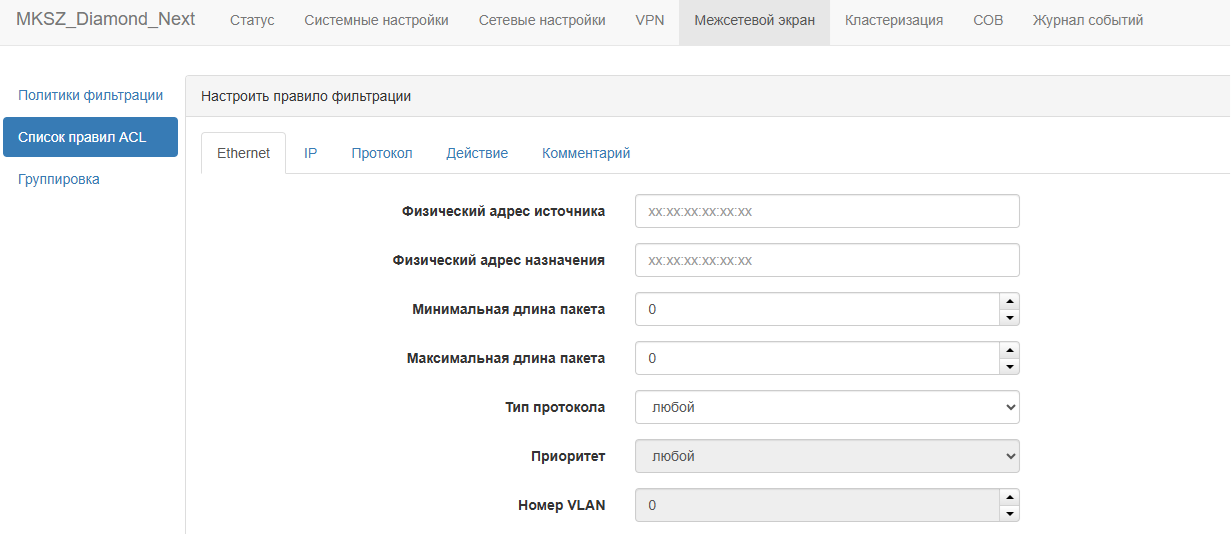The height and width of the screenshot is (534, 1231).
Task: Decrease the Минимальная длина пакета value
Action: point(1009,318)
